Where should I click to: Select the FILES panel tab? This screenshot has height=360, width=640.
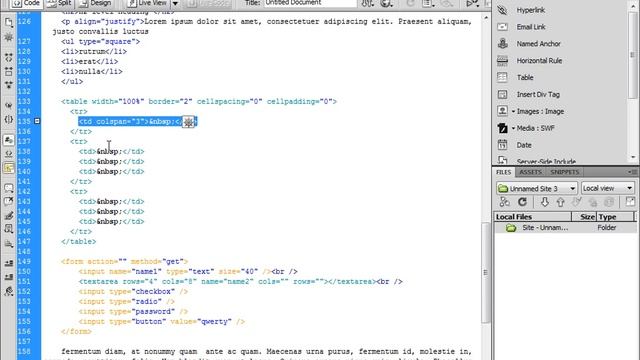pyautogui.click(x=504, y=172)
